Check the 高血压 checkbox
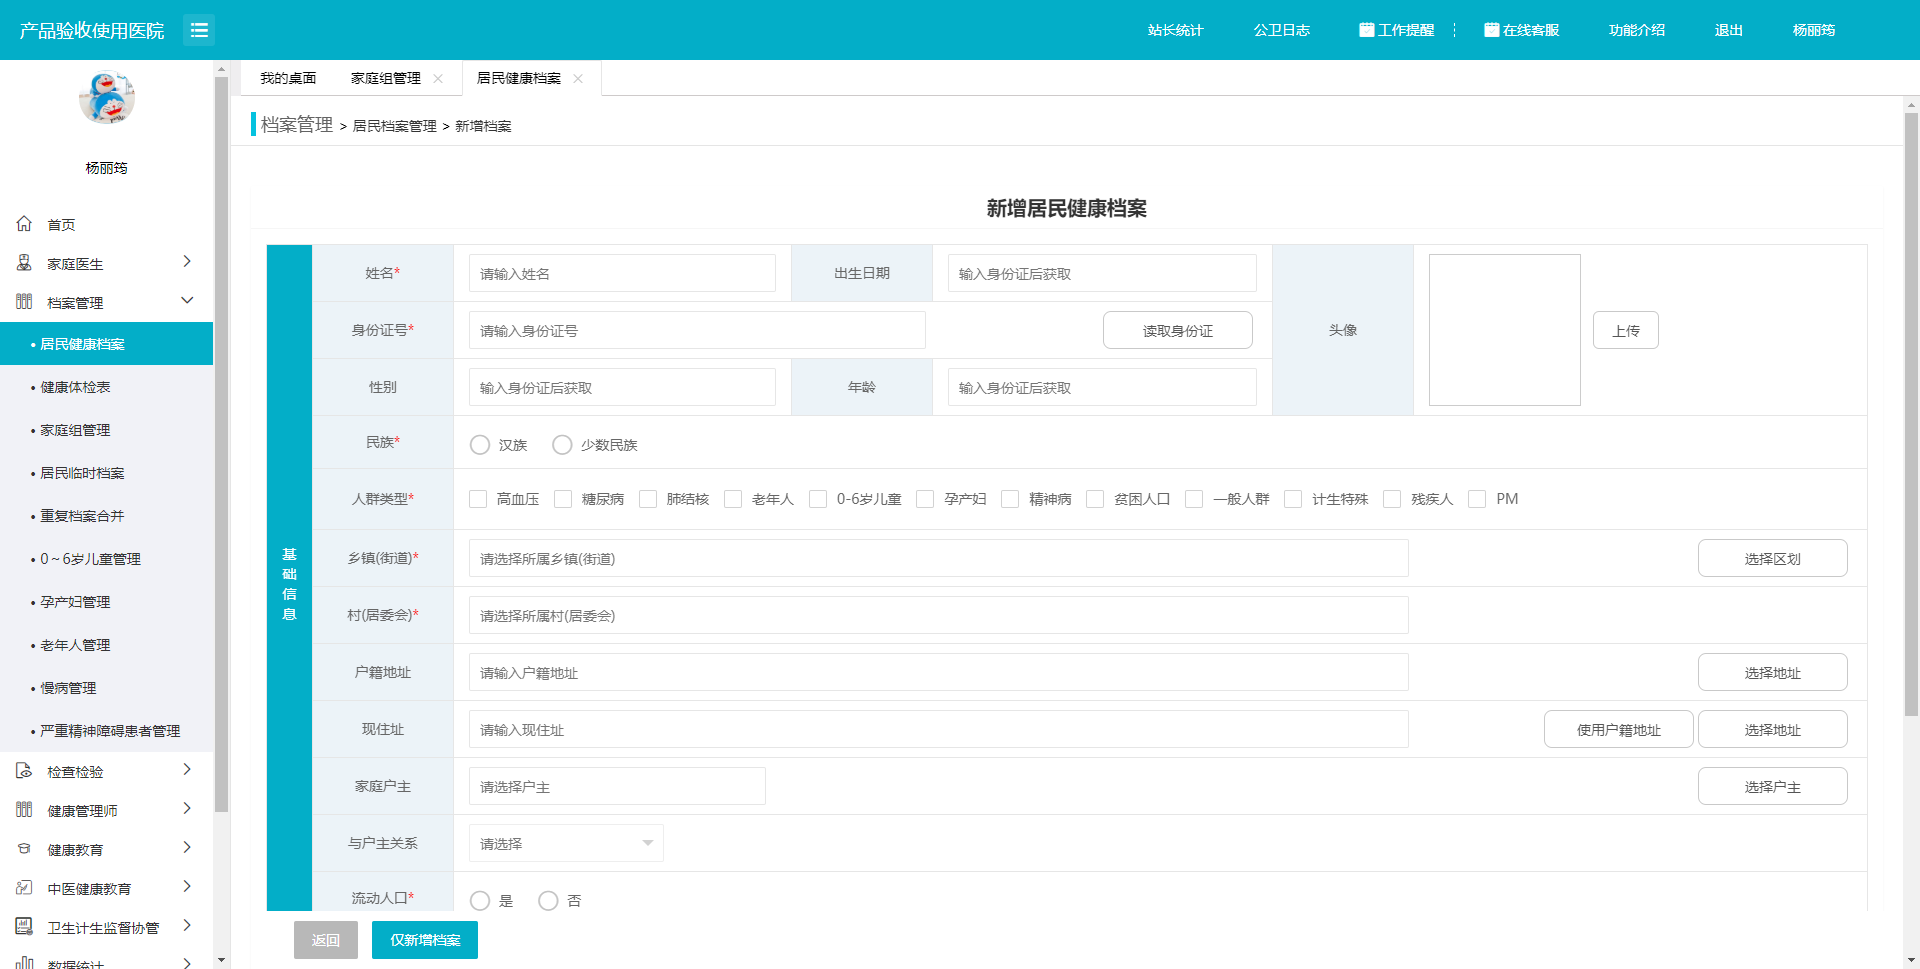The width and height of the screenshot is (1920, 969). (478, 499)
